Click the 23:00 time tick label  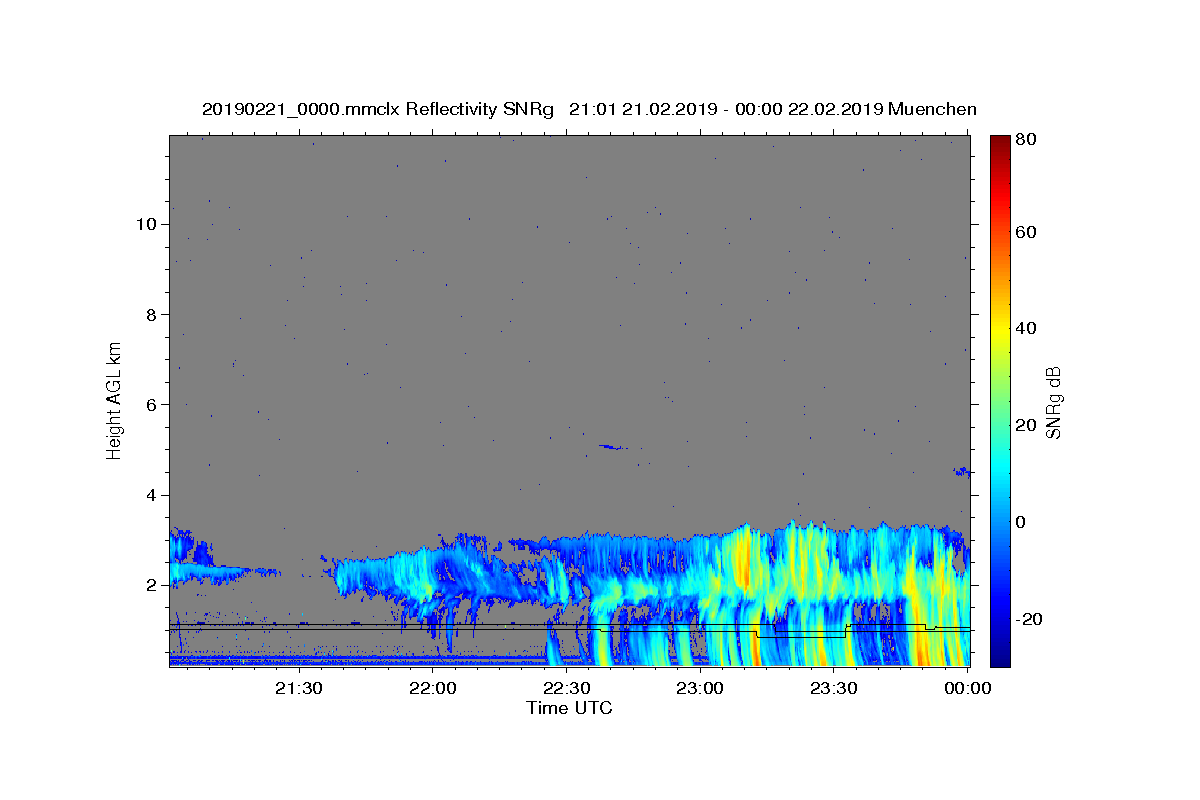(x=700, y=688)
